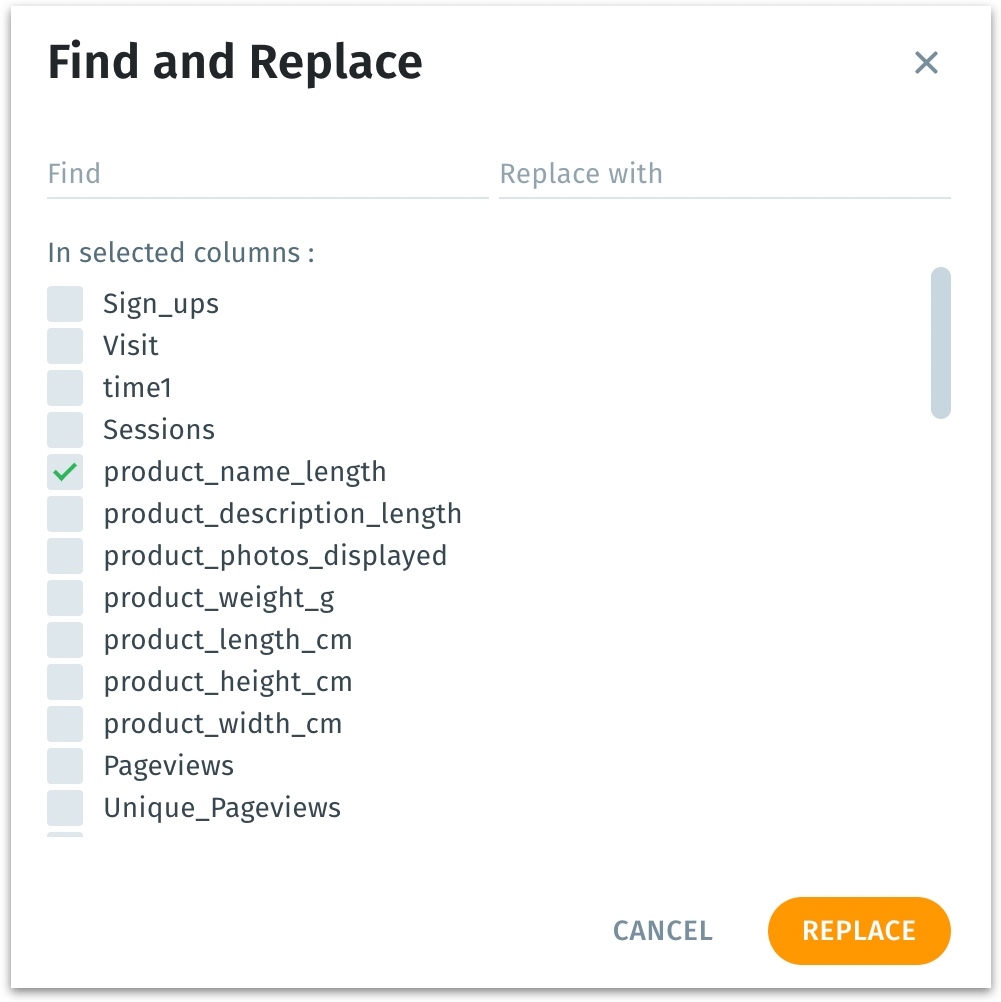Uncheck the product_name_length checkbox
Screen dimensions: 1001x1002
(65, 472)
